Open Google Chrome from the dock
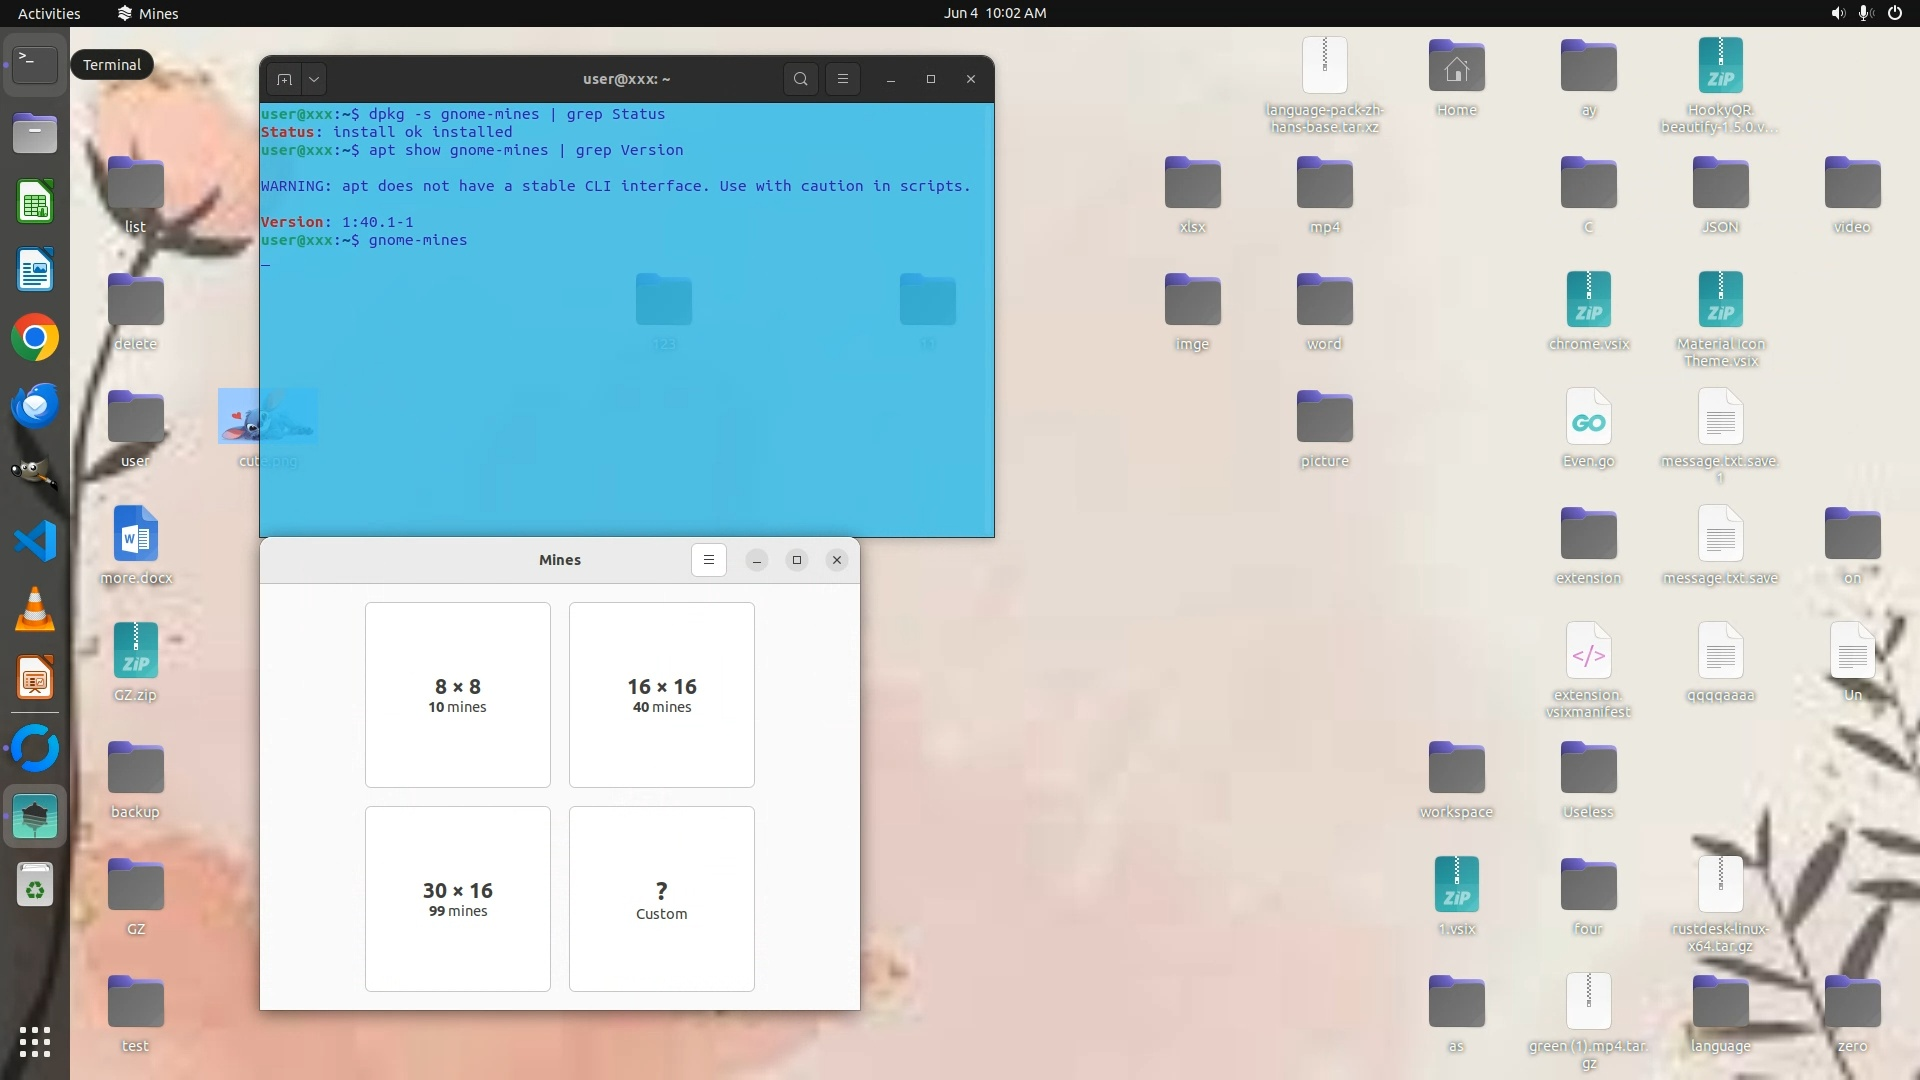 coord(35,338)
